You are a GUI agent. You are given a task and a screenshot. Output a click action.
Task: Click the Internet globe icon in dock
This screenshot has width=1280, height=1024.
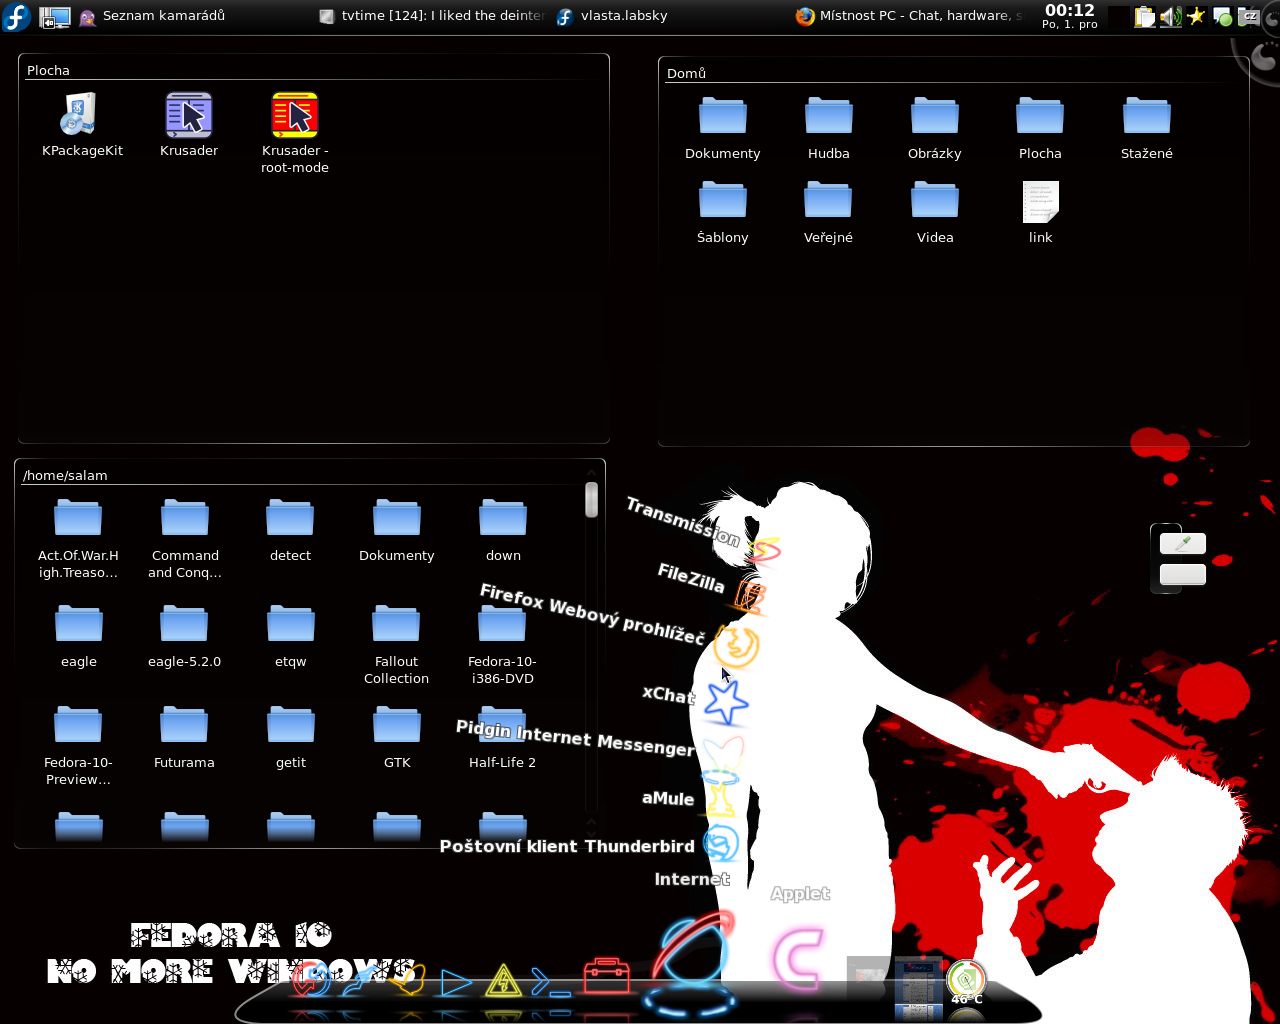pos(691,962)
